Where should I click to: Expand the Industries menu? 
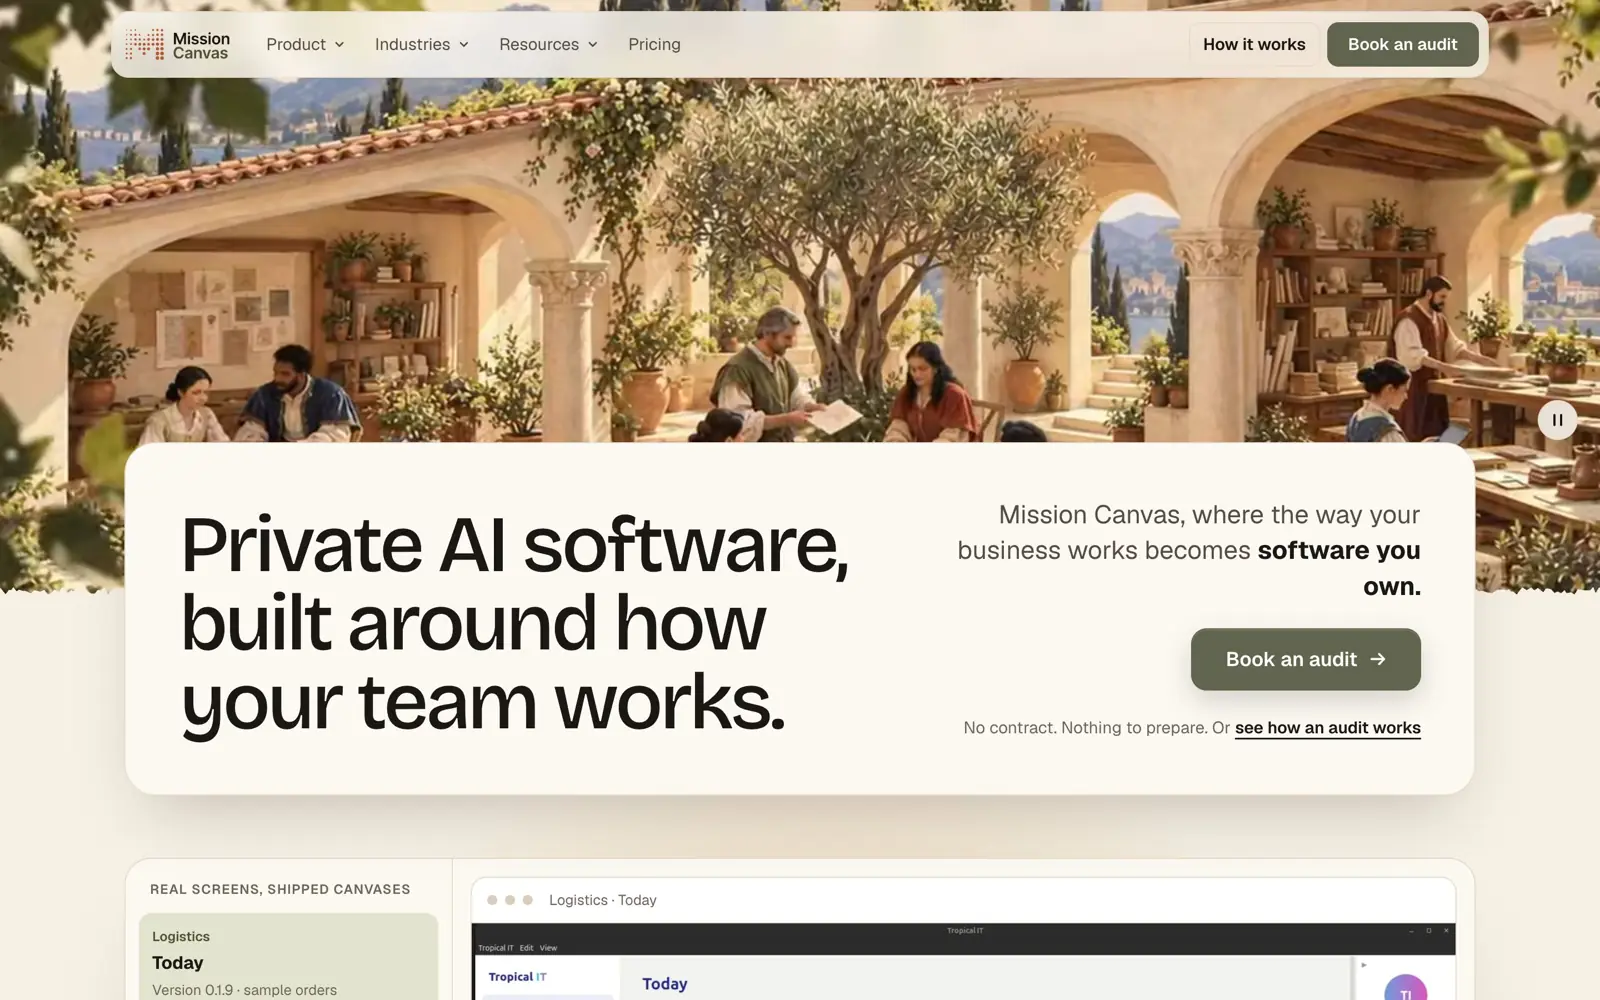coord(421,45)
